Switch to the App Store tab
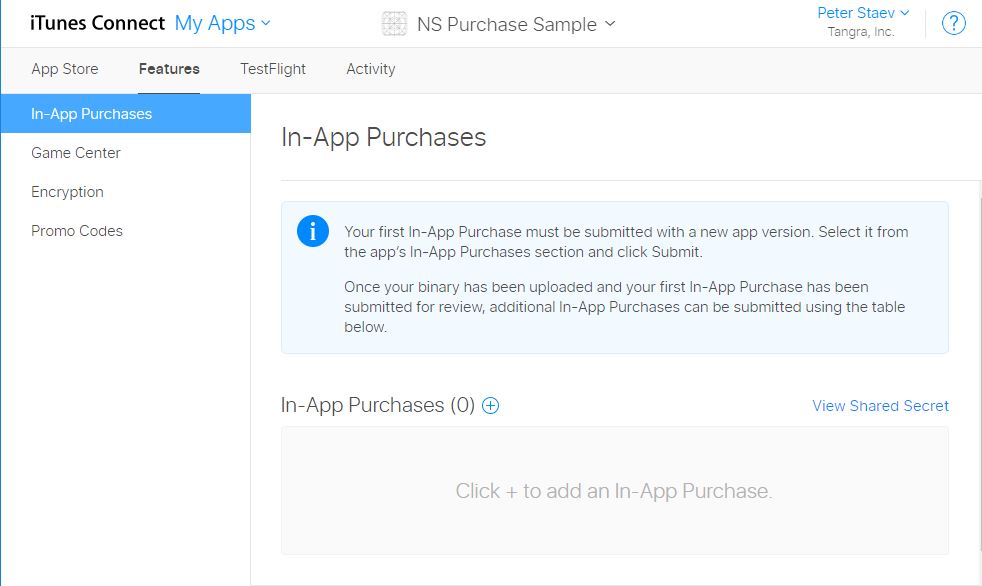The image size is (982, 586). [x=65, y=69]
